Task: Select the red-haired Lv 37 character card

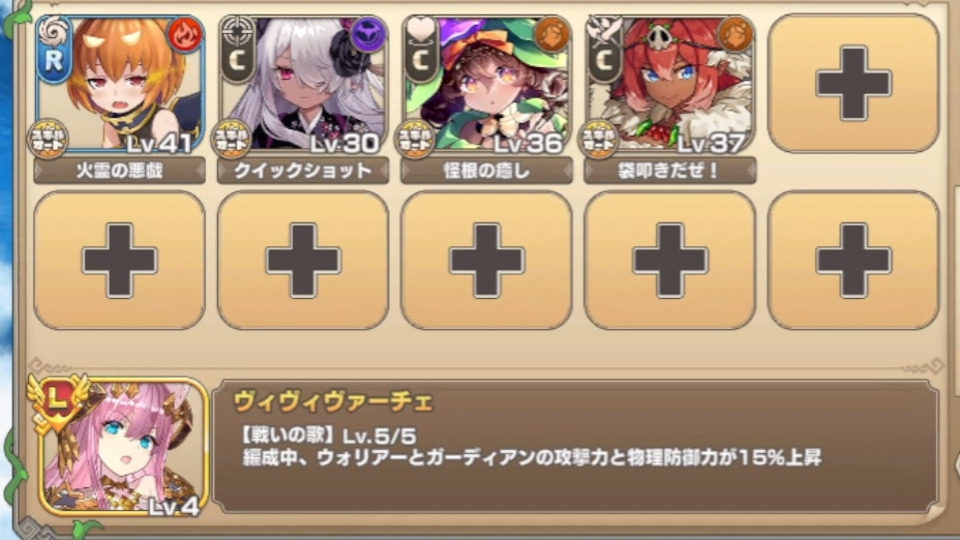Action: point(670,84)
